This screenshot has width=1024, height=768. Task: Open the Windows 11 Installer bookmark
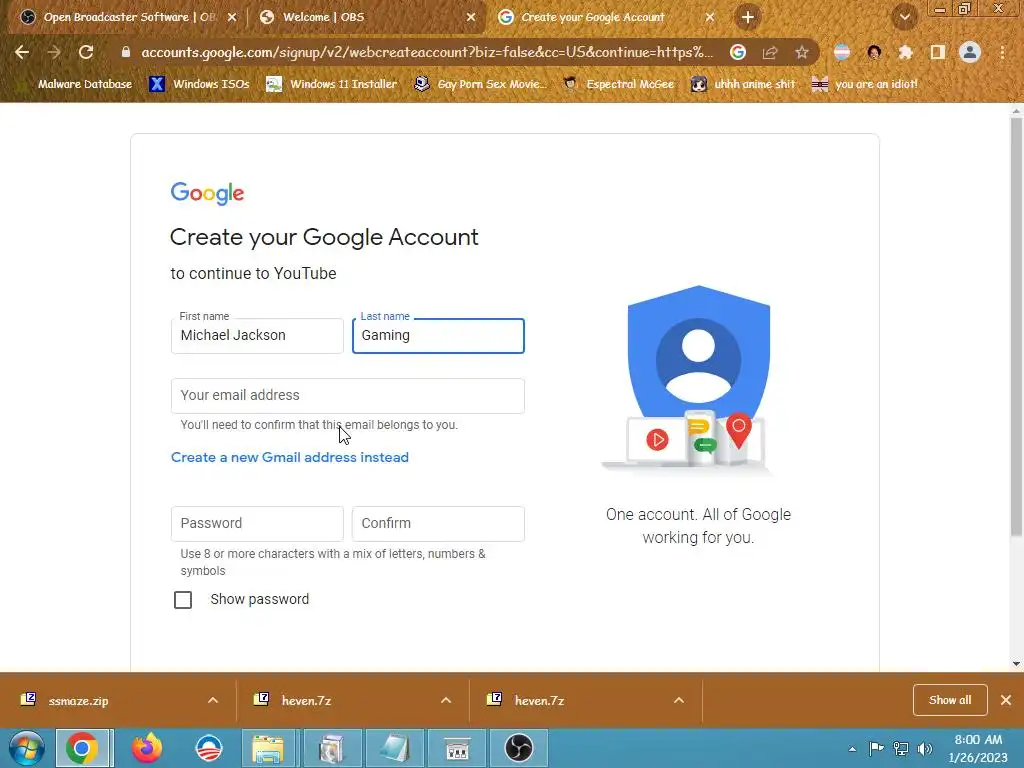[x=332, y=84]
